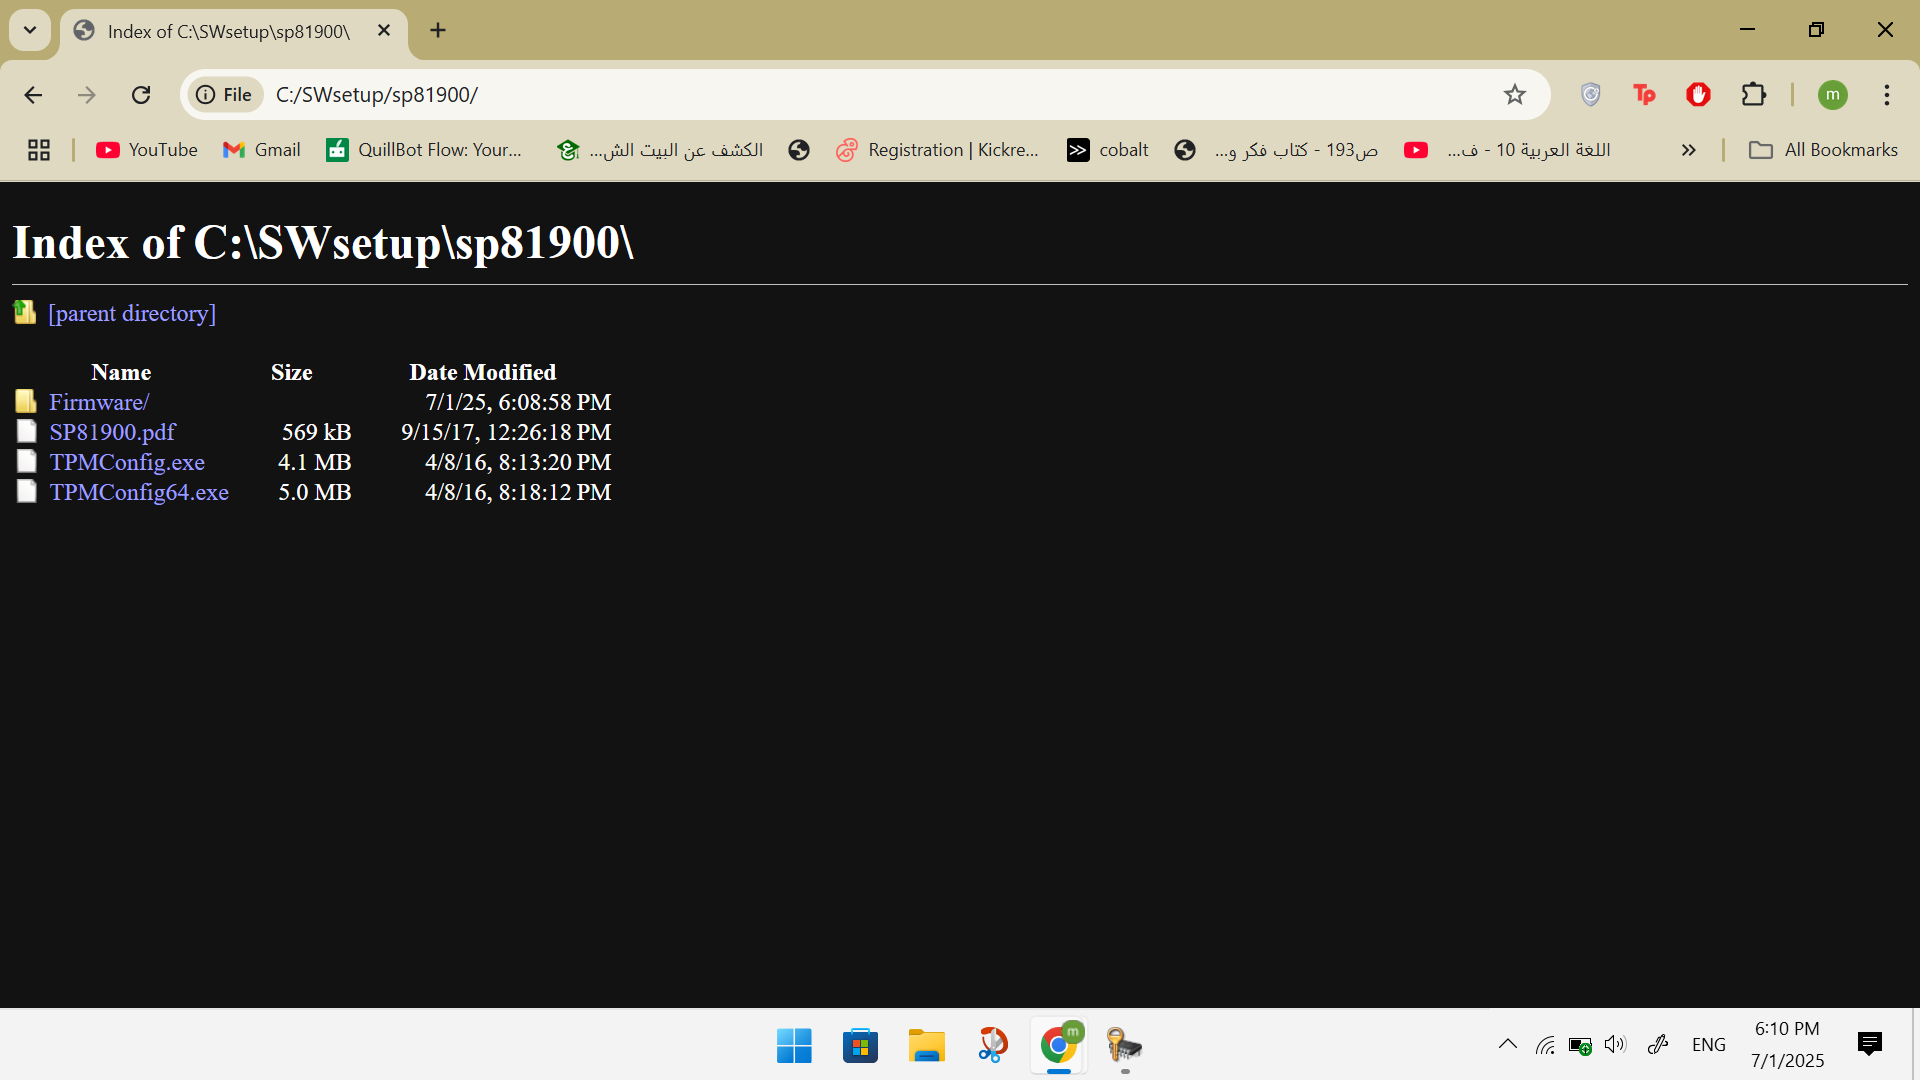The width and height of the screenshot is (1920, 1080).
Task: Click TPMConfig64.exe link
Action: click(139, 492)
